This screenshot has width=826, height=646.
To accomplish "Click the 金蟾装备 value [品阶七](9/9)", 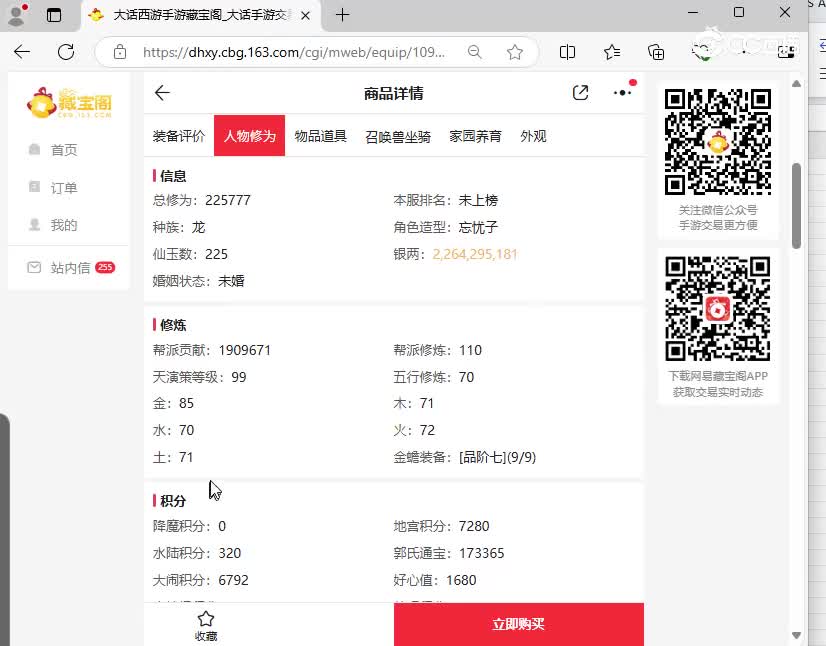I will (497, 457).
